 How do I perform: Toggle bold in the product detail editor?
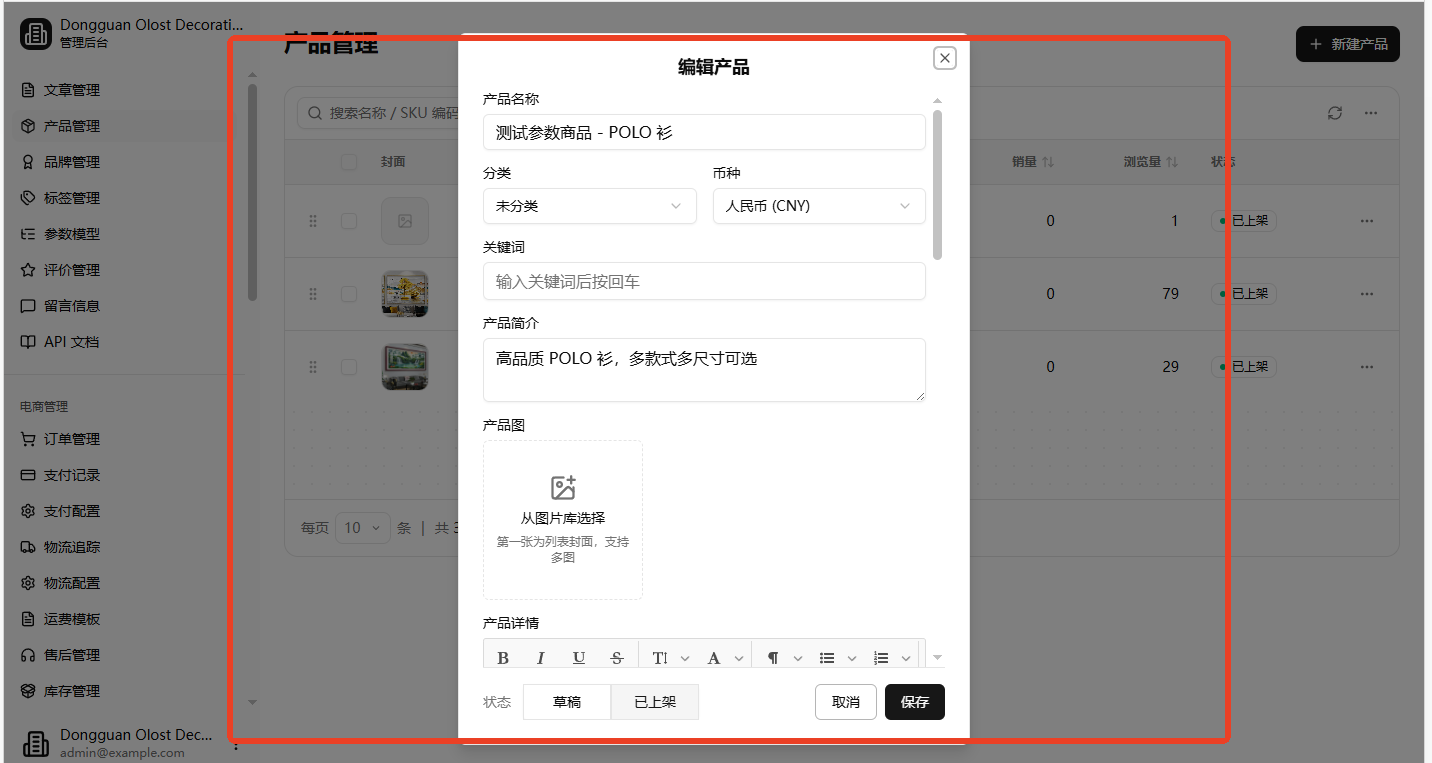click(503, 657)
